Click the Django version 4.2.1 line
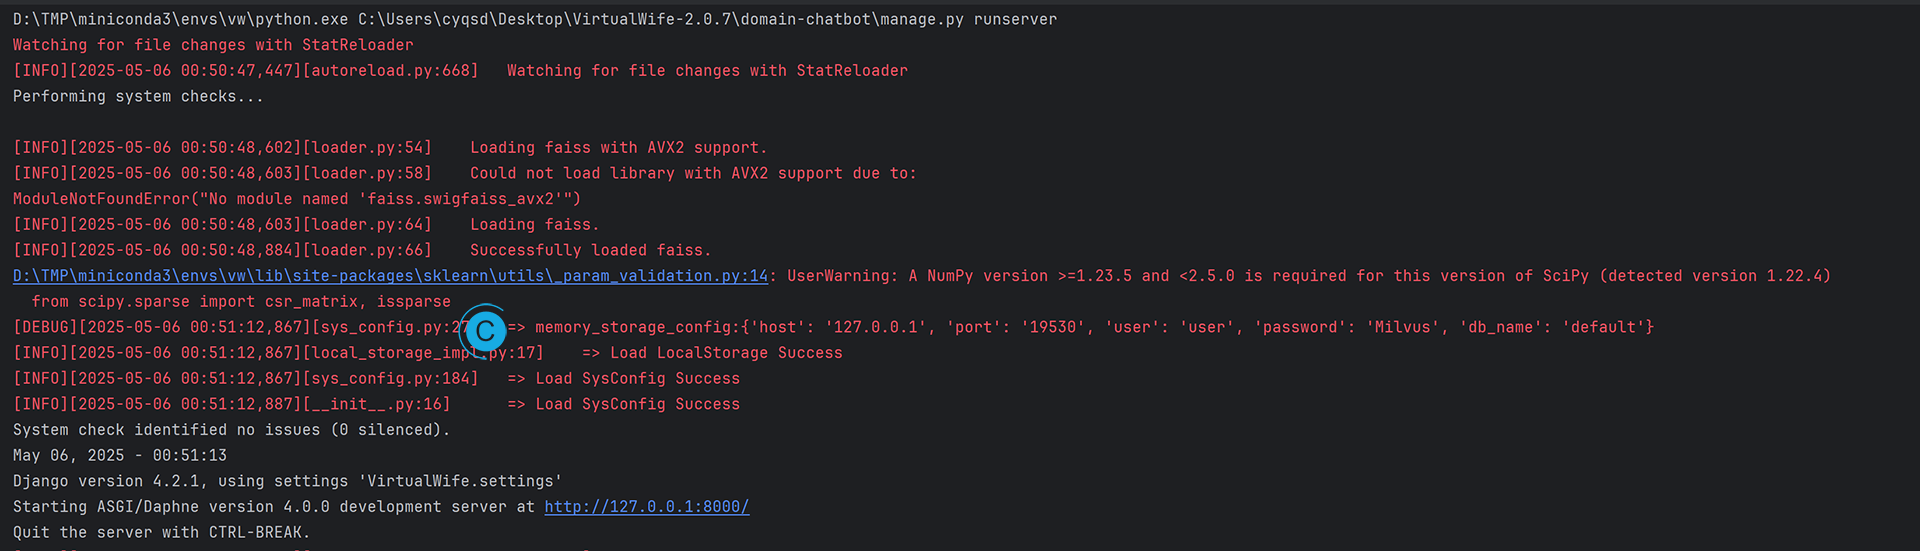 [x=287, y=481]
